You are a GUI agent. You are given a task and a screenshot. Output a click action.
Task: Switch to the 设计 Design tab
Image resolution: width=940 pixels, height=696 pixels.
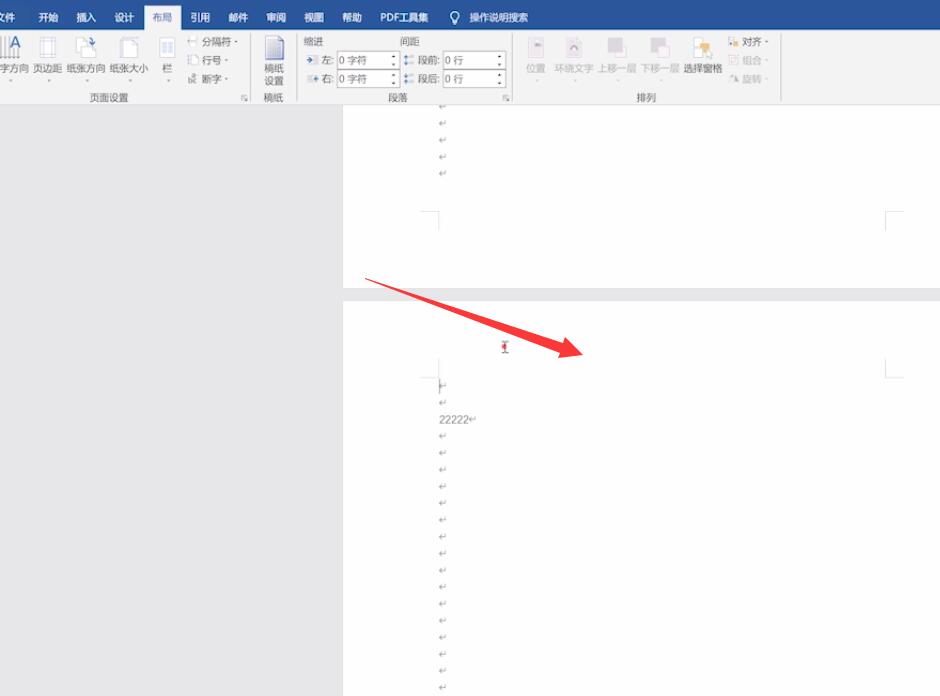pyautogui.click(x=124, y=17)
